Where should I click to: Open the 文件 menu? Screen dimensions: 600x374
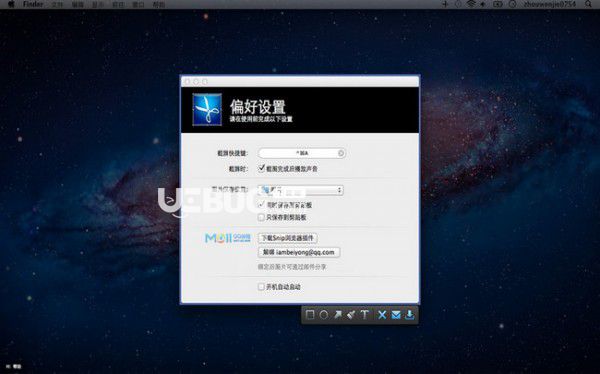coord(57,5)
